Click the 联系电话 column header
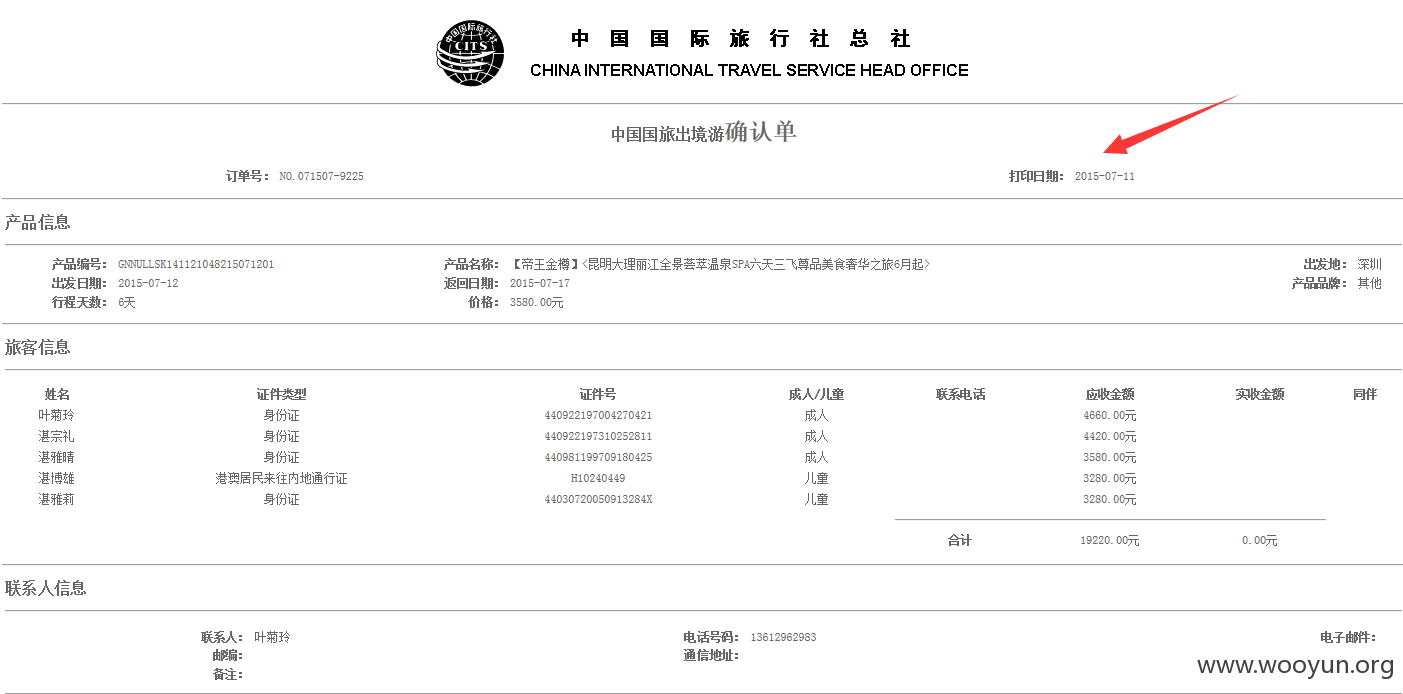The height and width of the screenshot is (694, 1403). (x=961, y=394)
